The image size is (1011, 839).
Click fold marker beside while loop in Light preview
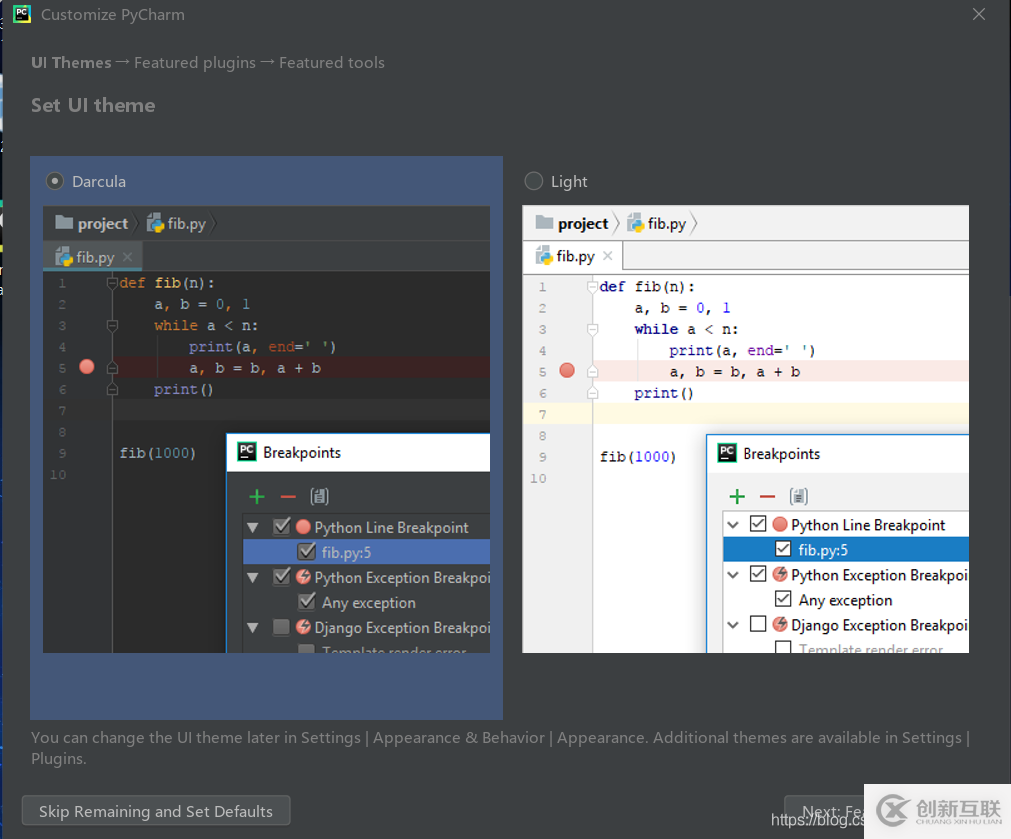point(592,330)
